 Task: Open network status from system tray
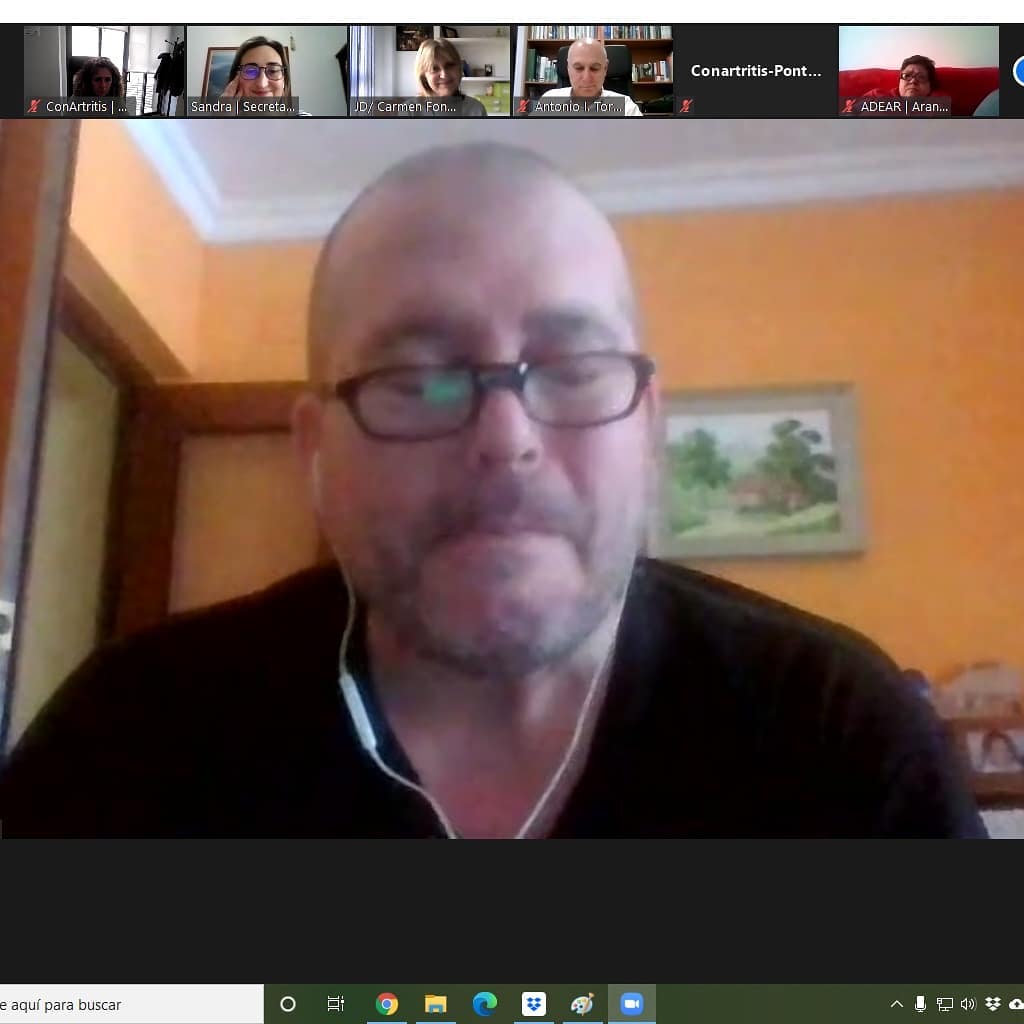(944, 1004)
